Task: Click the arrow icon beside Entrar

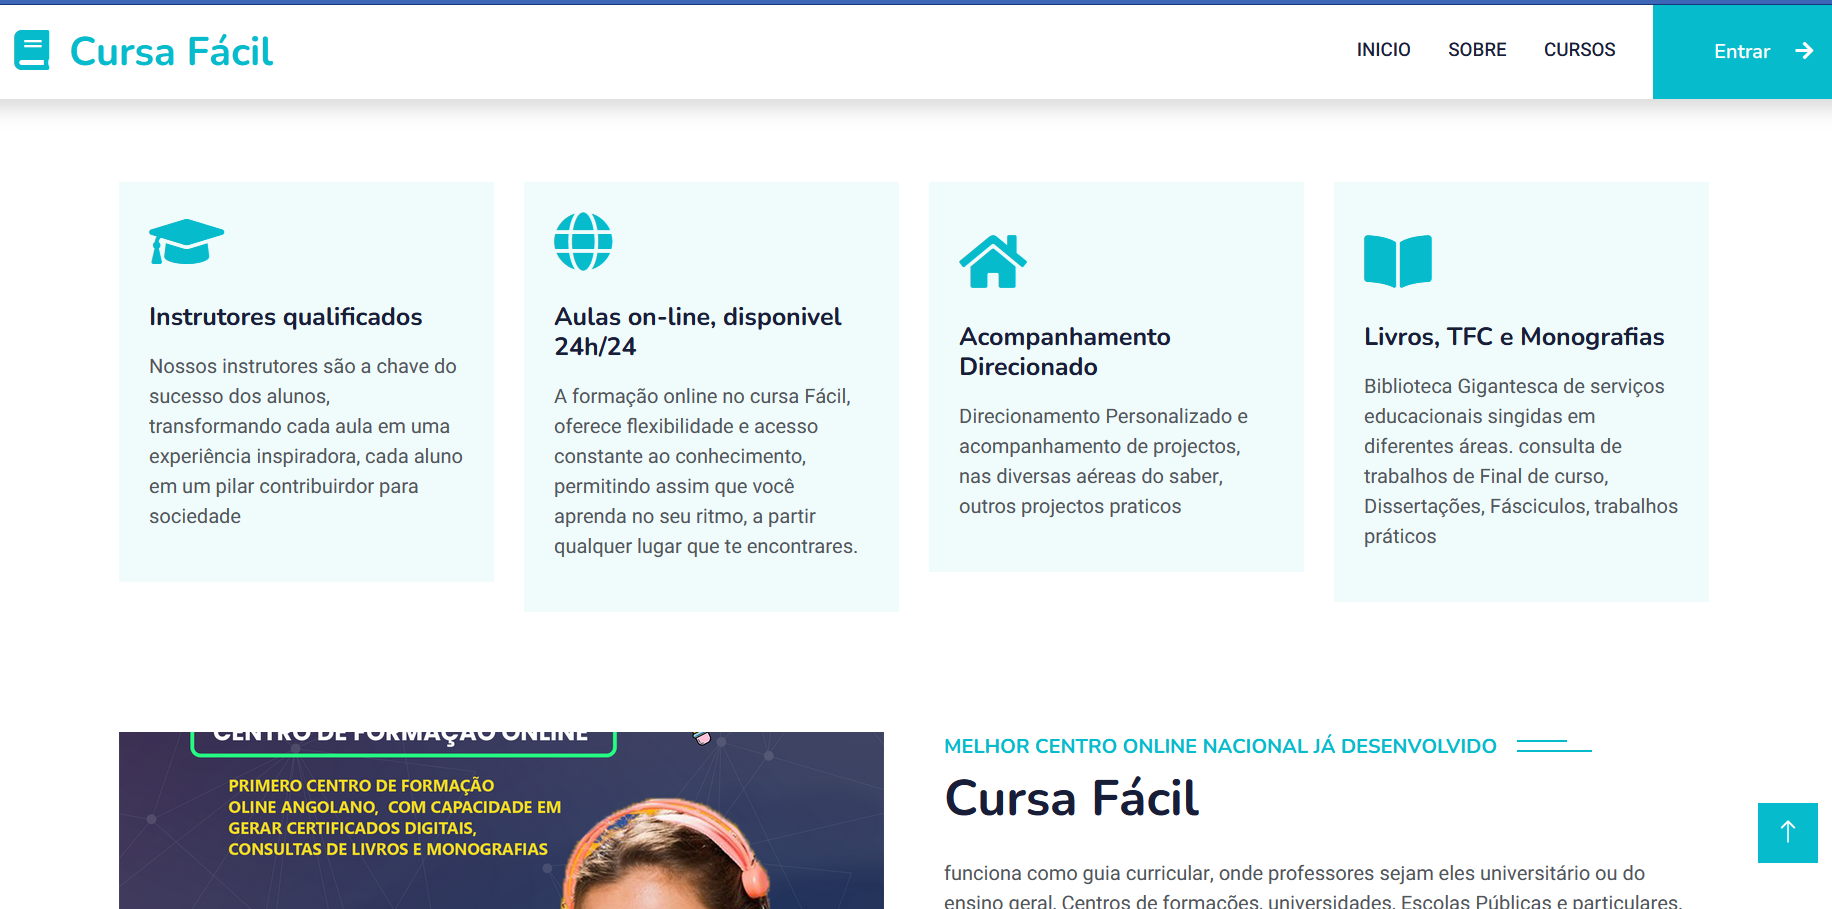Action: point(1804,51)
